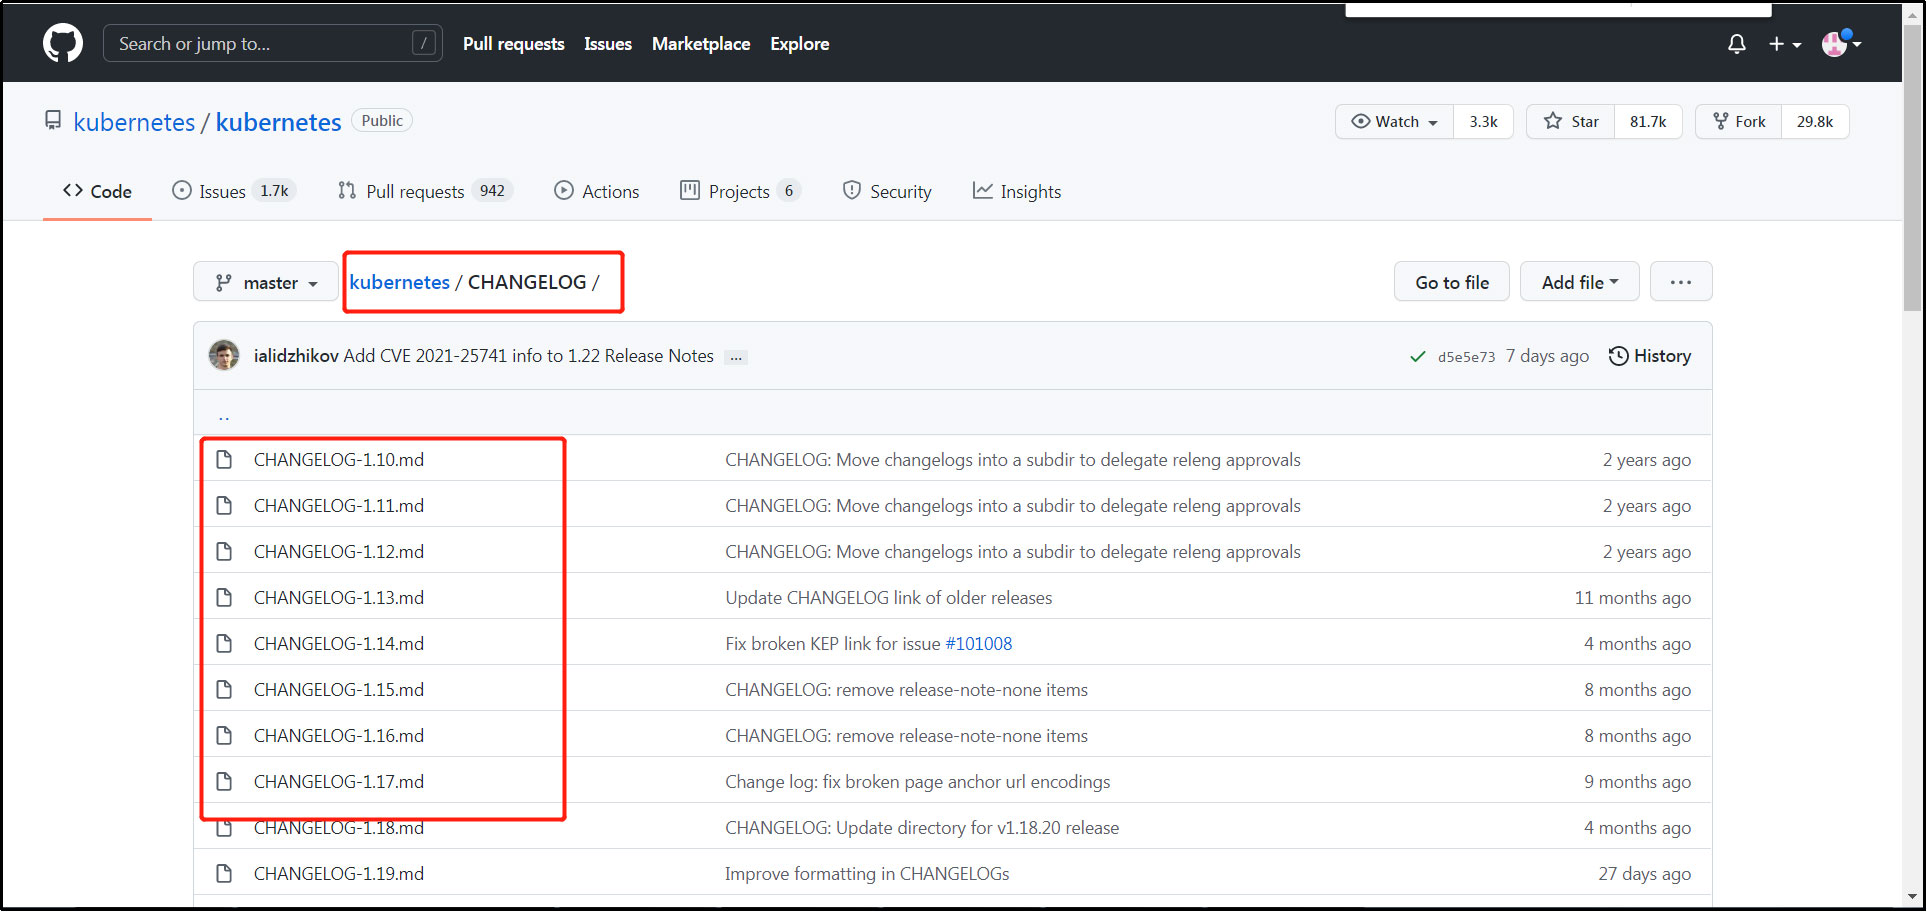Open the latest commit message link
Screen dimensions: 1927x913
529,356
